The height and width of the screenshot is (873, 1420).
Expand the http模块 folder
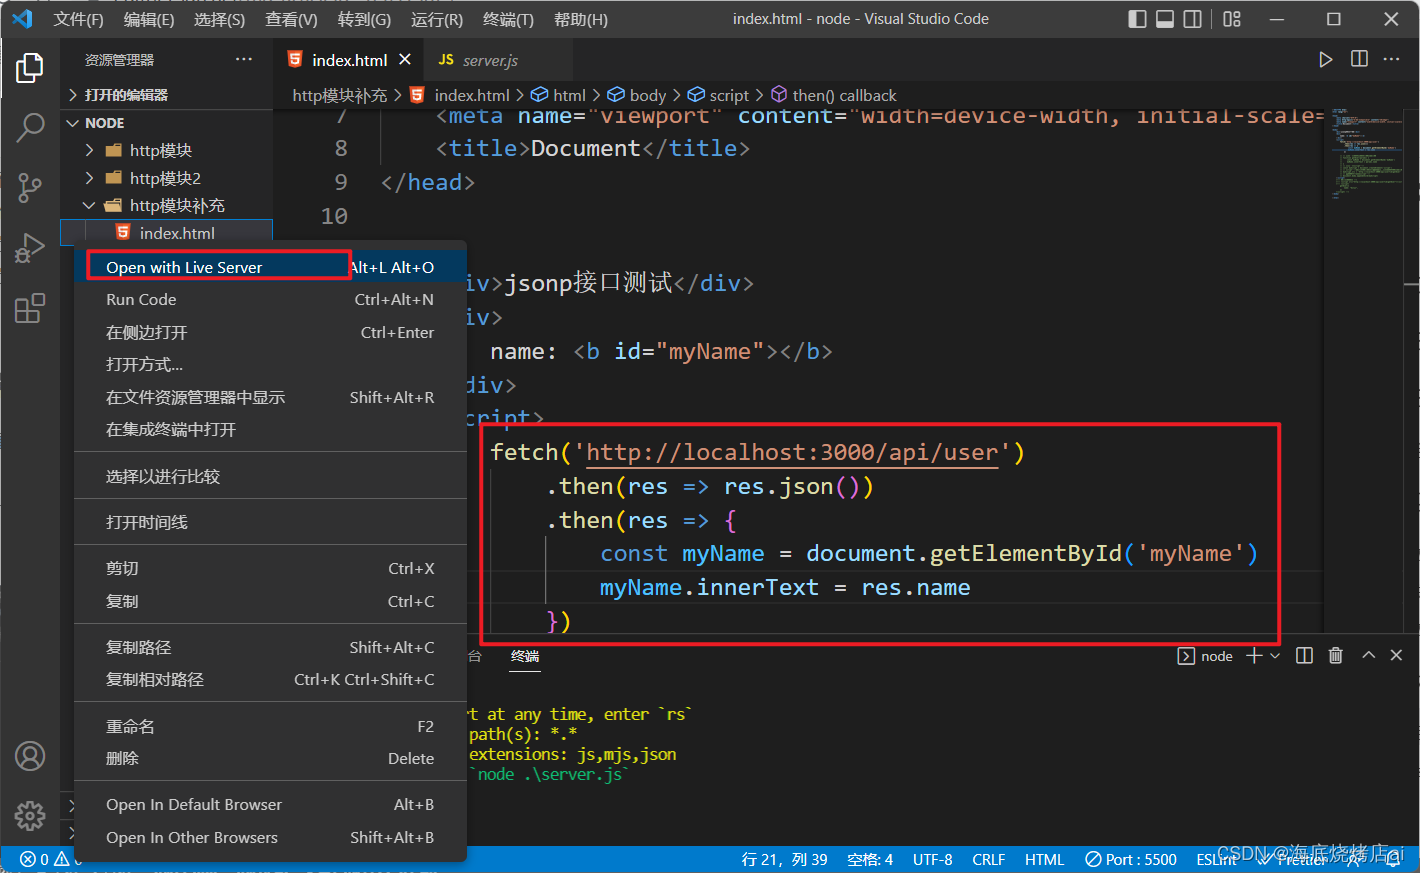click(160, 150)
